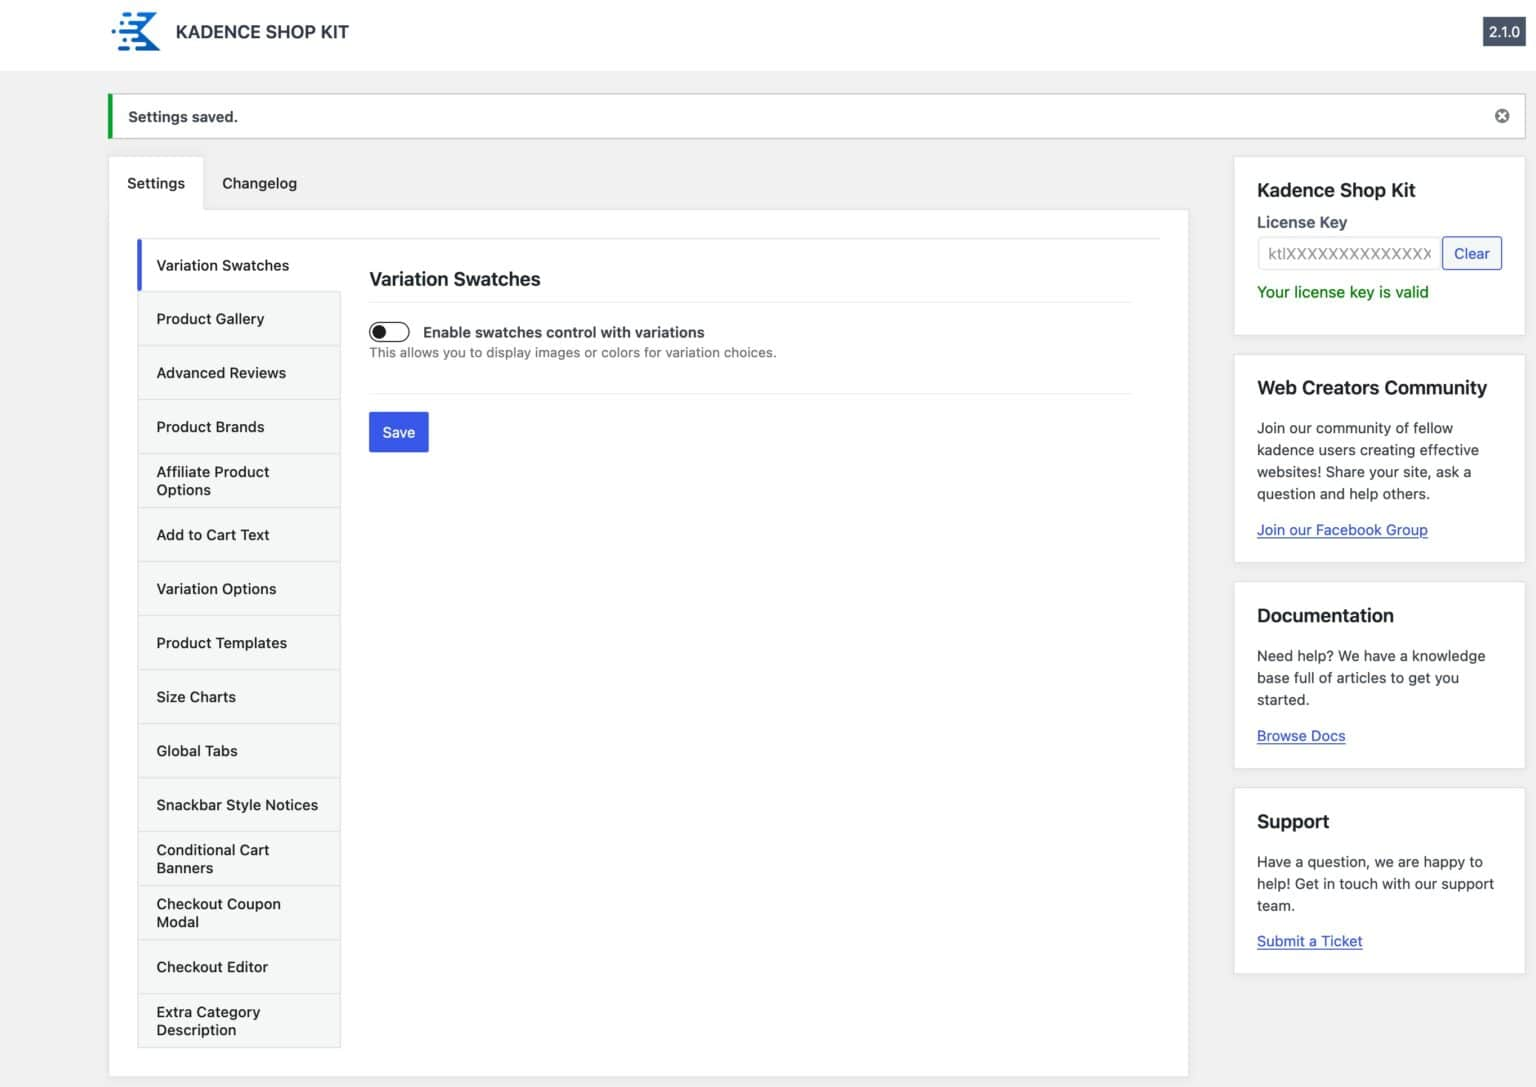This screenshot has height=1087, width=1536.
Task: Show the Size Charts settings
Action: [x=196, y=697]
